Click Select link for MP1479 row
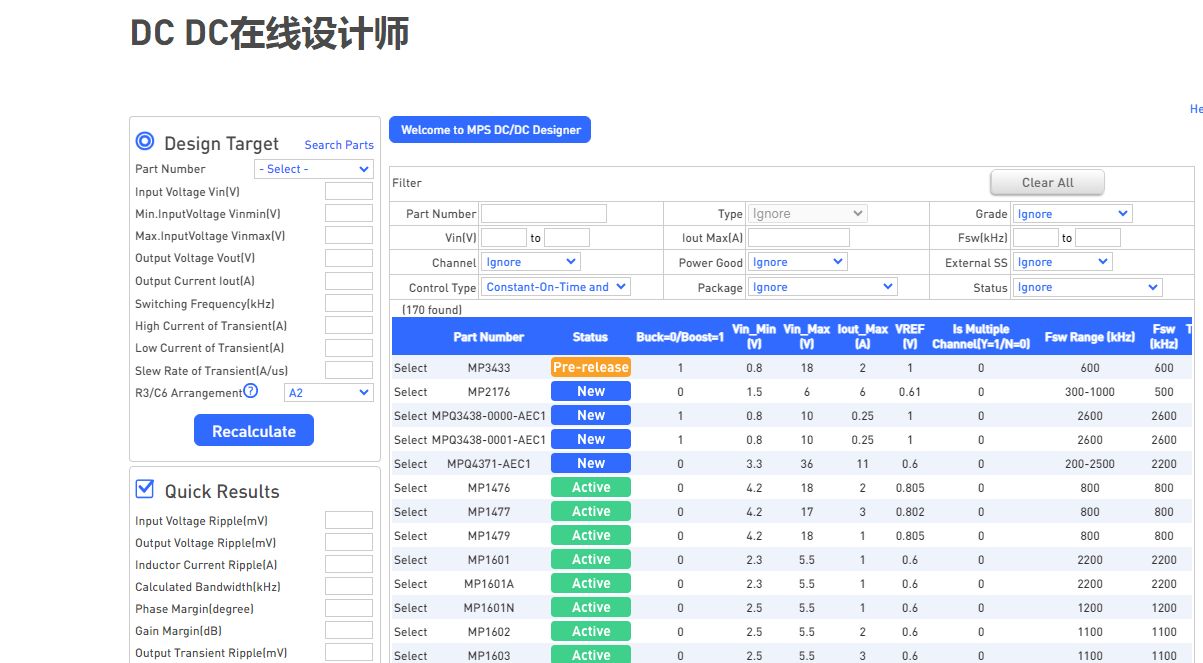1203x663 pixels. coord(410,536)
